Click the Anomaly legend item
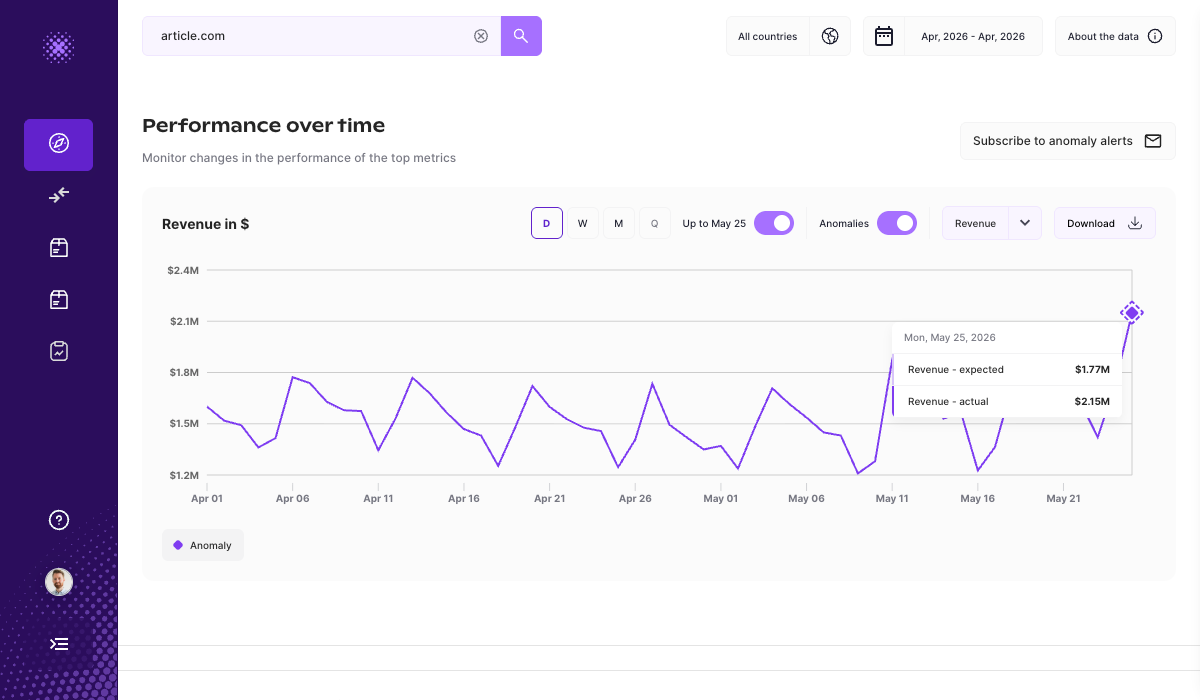This screenshot has height=700, width=1200. click(x=203, y=545)
